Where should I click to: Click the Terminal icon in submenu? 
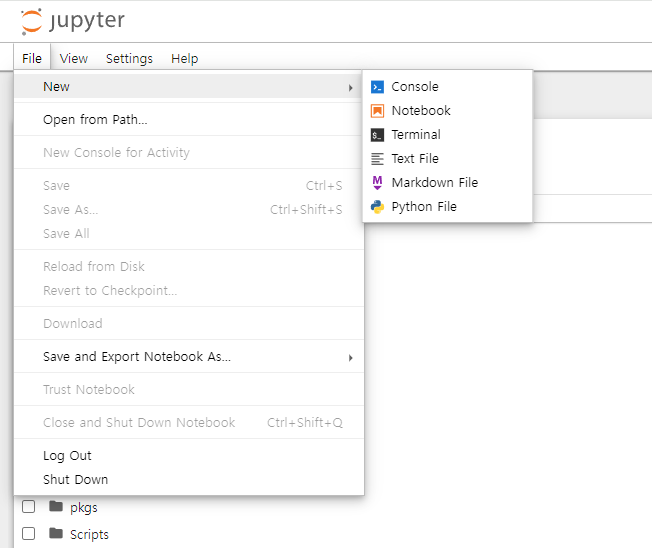(377, 135)
